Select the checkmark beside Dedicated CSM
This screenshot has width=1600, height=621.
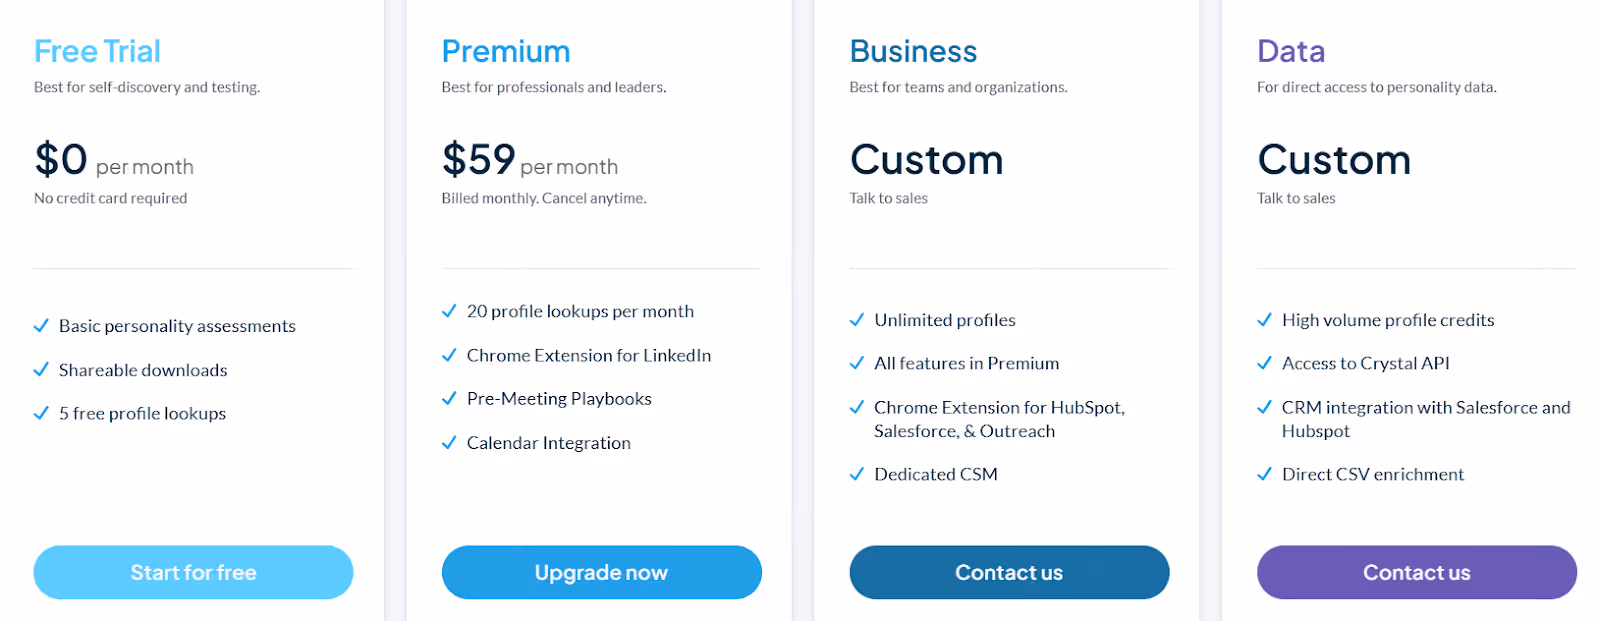tap(857, 473)
